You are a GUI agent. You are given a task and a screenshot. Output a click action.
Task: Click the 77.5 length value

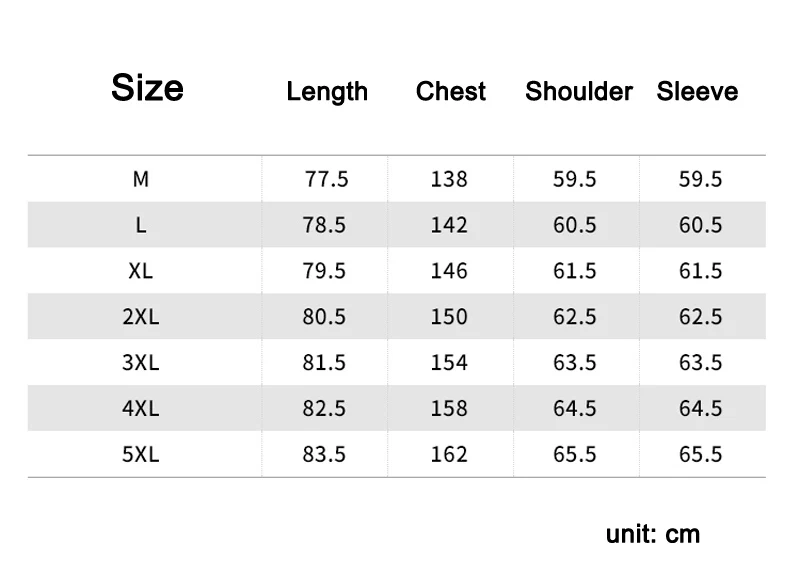pyautogui.click(x=327, y=179)
